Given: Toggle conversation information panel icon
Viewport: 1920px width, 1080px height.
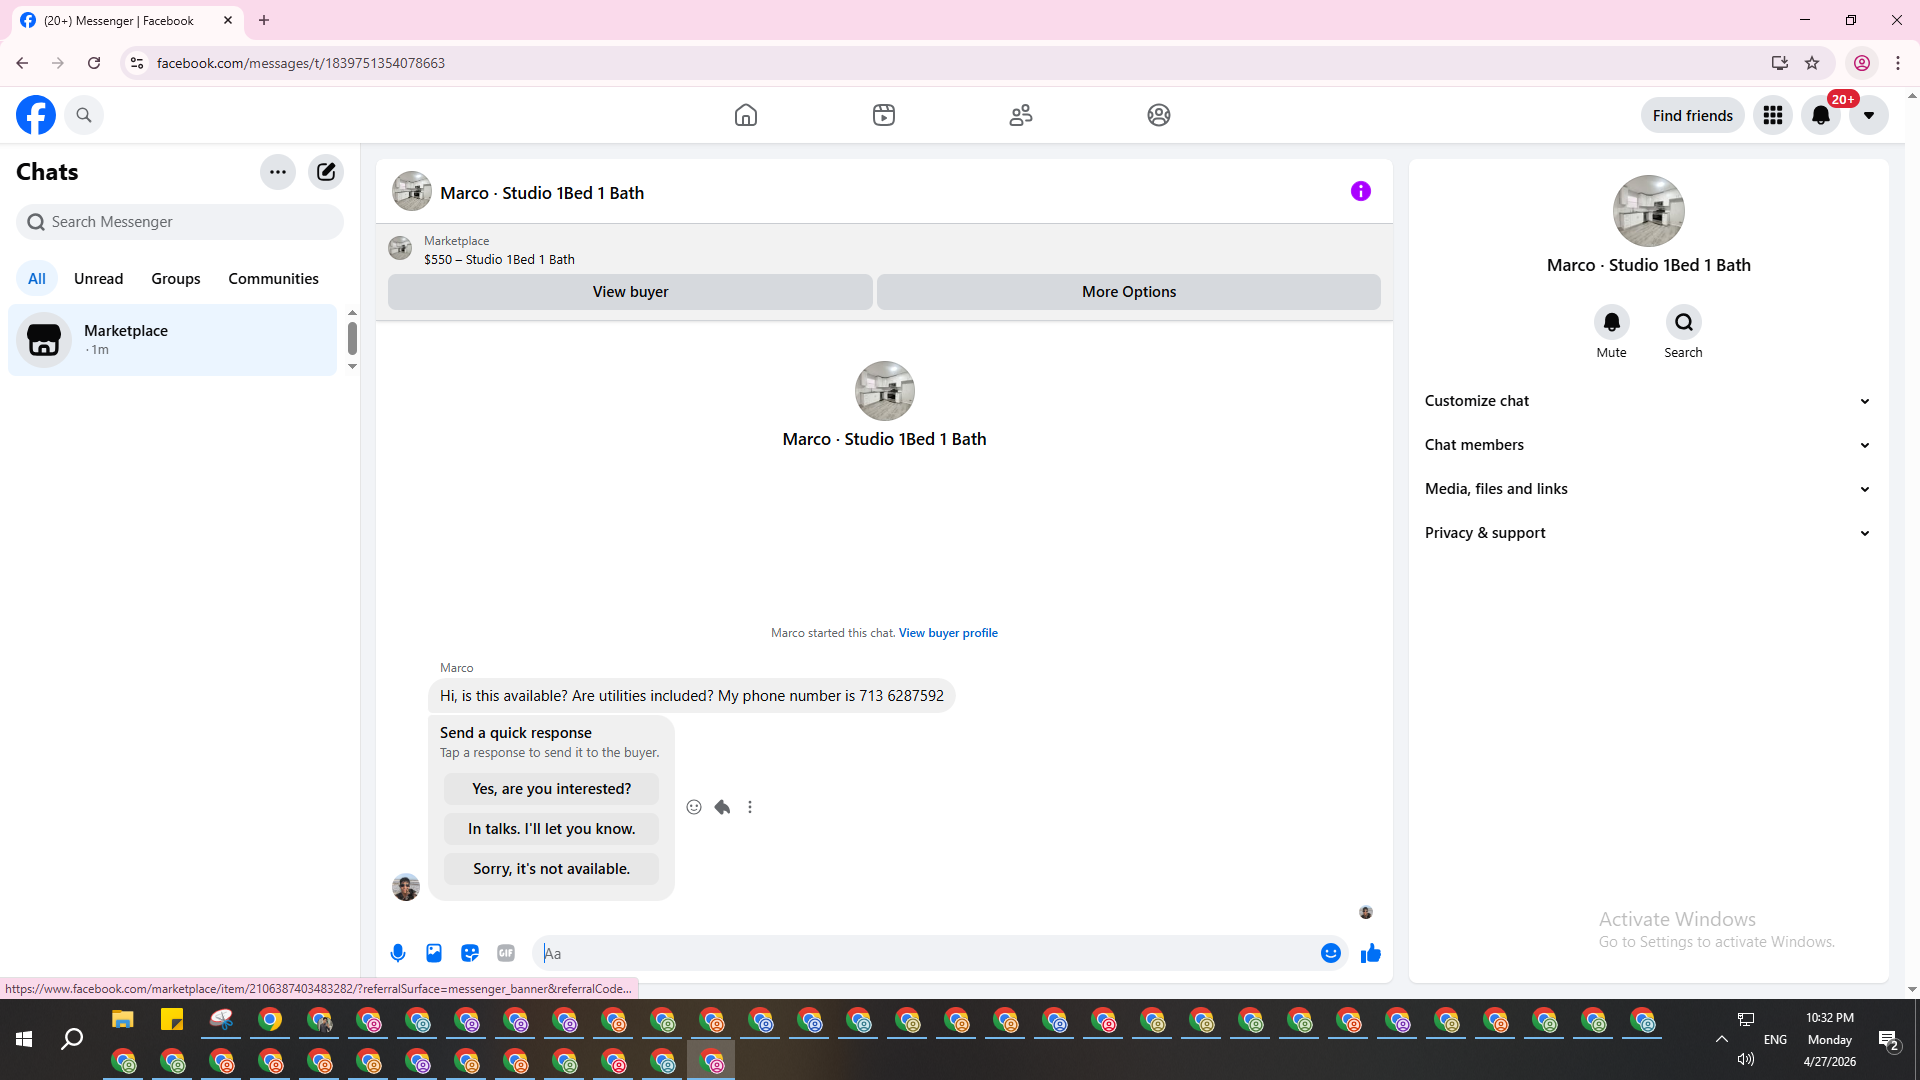Looking at the screenshot, I should [x=1361, y=191].
